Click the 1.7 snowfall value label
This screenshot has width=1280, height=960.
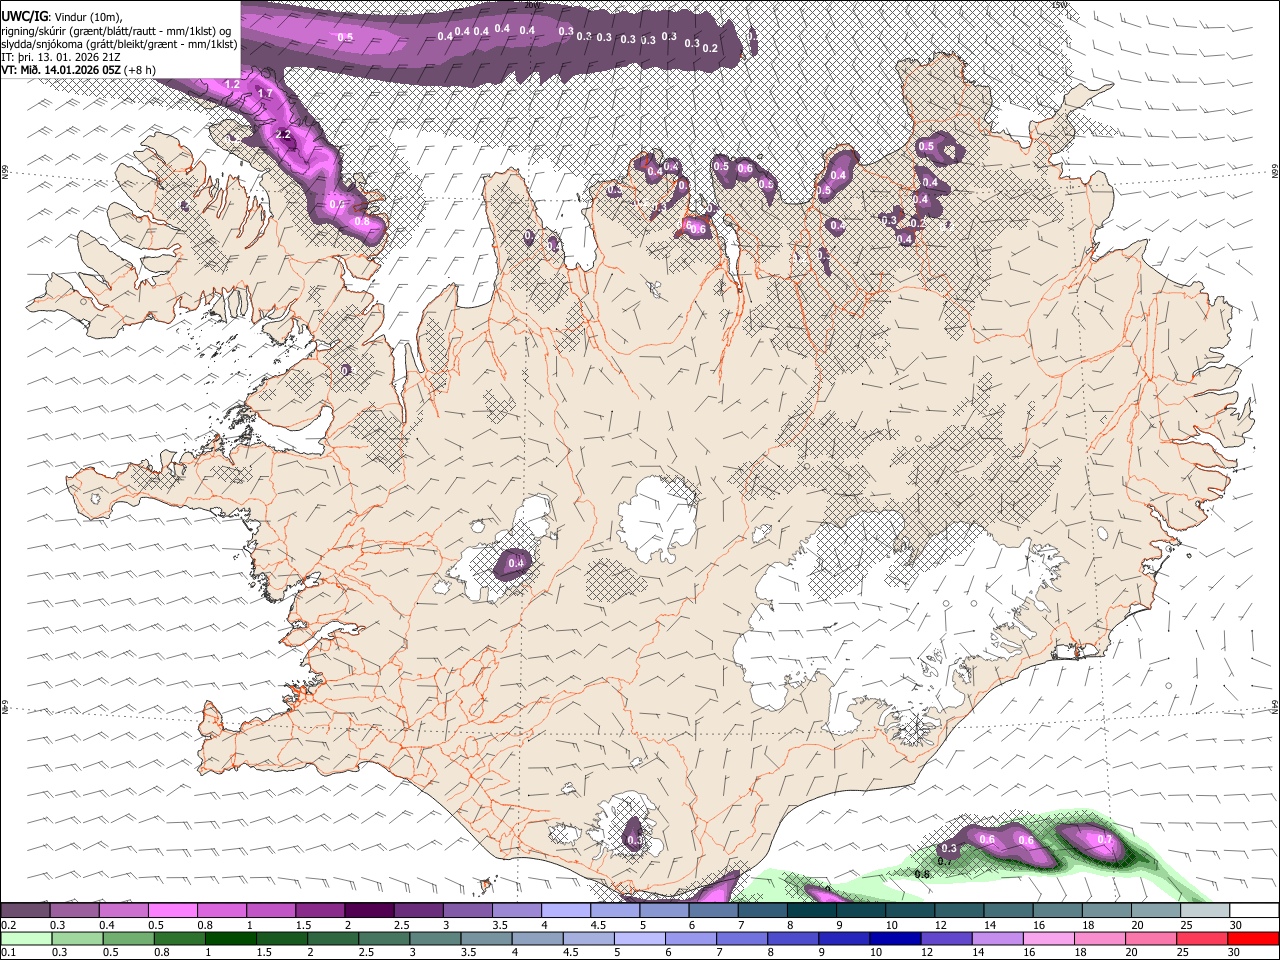tap(265, 94)
